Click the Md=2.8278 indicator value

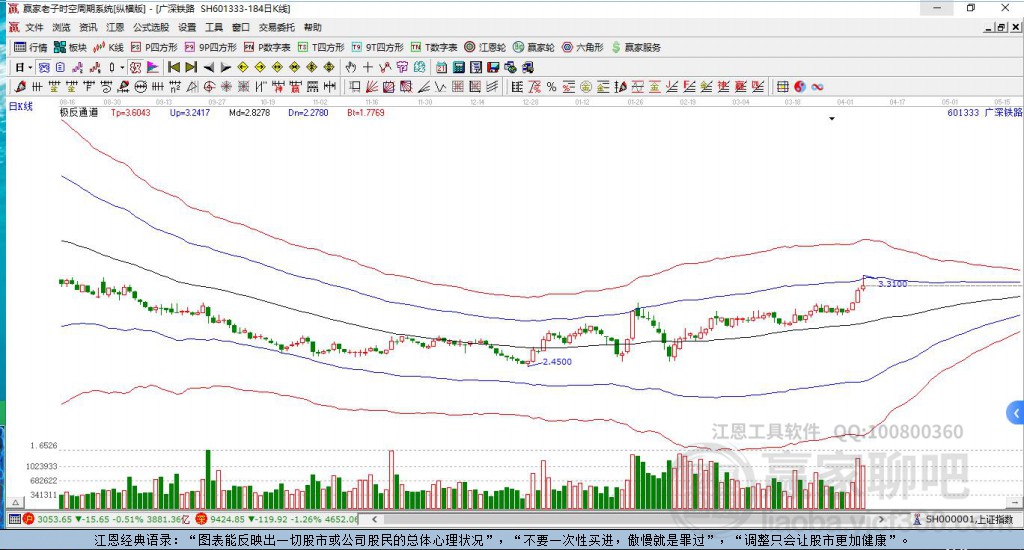click(x=249, y=112)
